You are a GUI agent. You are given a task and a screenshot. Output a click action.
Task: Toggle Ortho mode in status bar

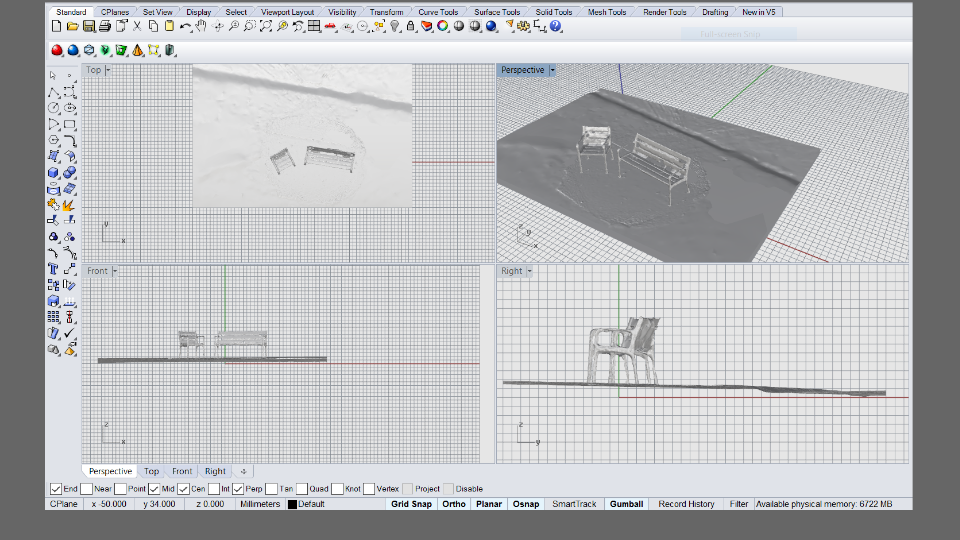pos(454,504)
